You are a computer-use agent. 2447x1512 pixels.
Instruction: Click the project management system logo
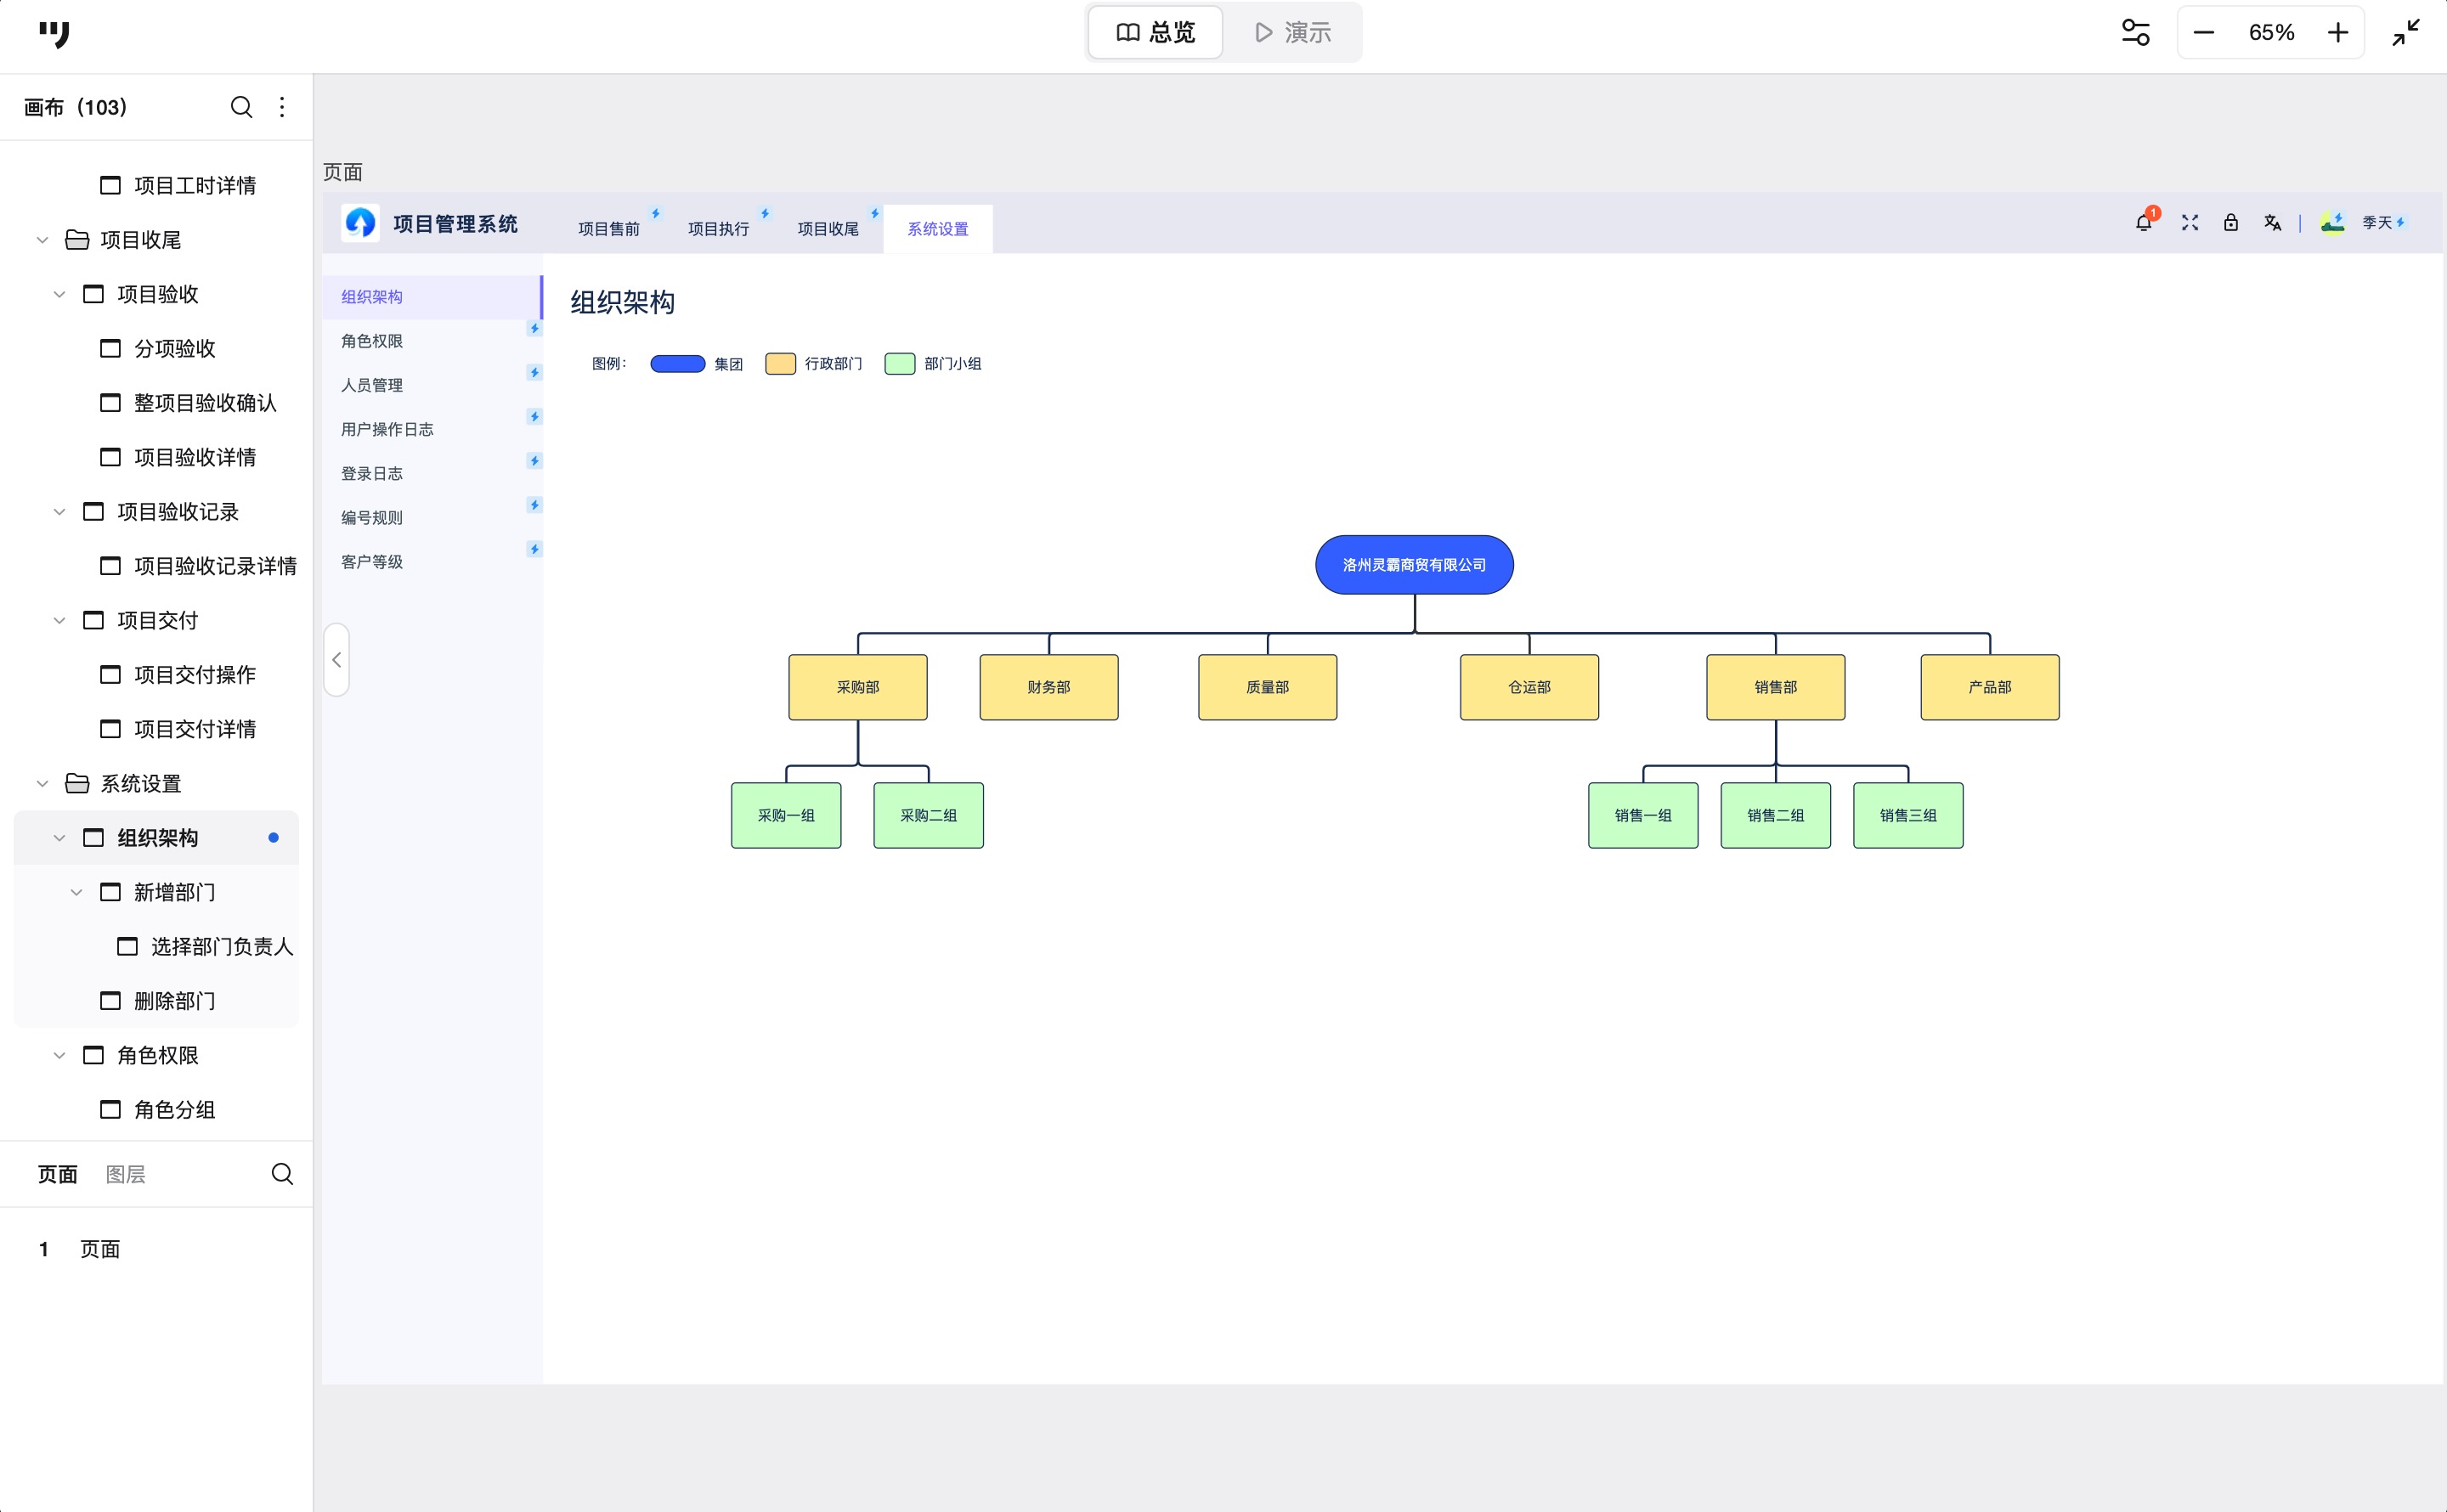359,222
